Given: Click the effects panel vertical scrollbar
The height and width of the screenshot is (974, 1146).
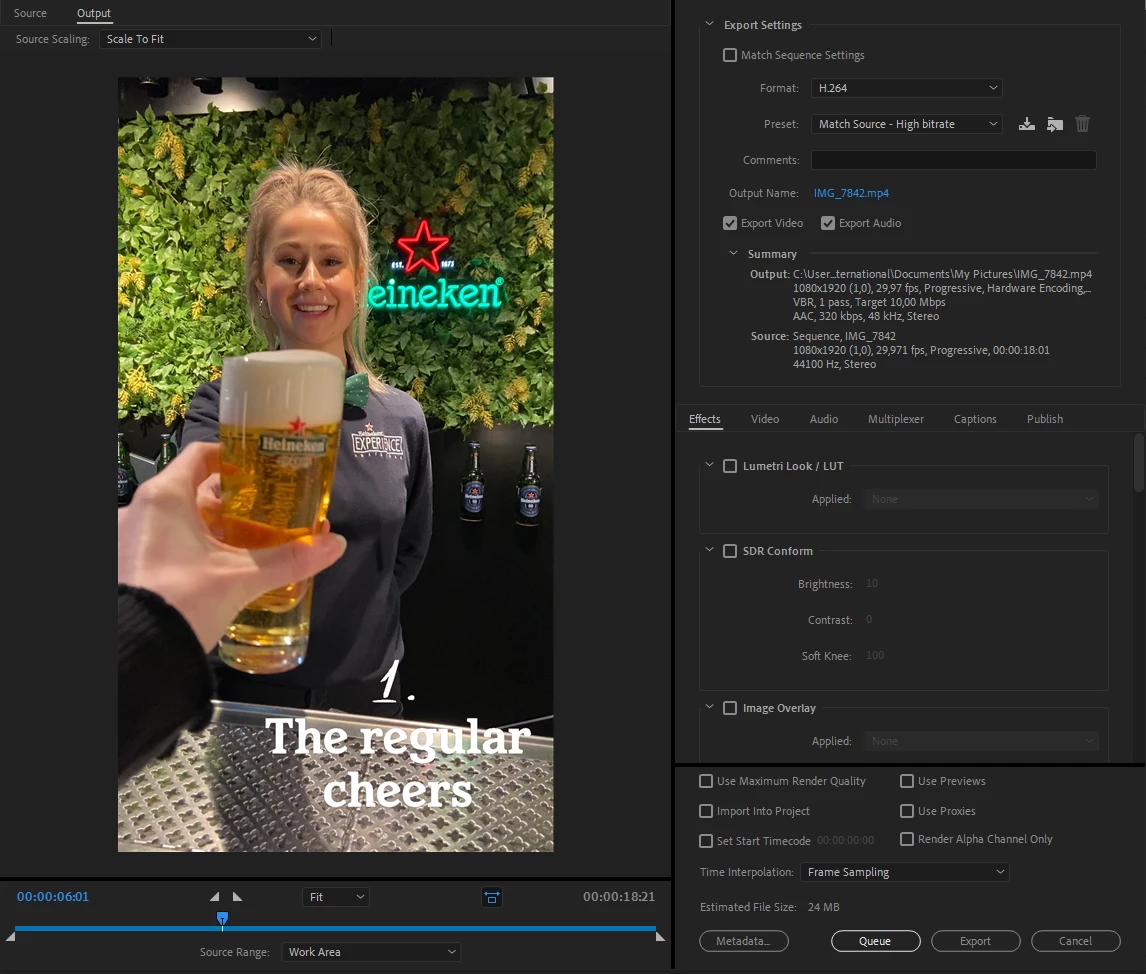Looking at the screenshot, I should (1139, 464).
